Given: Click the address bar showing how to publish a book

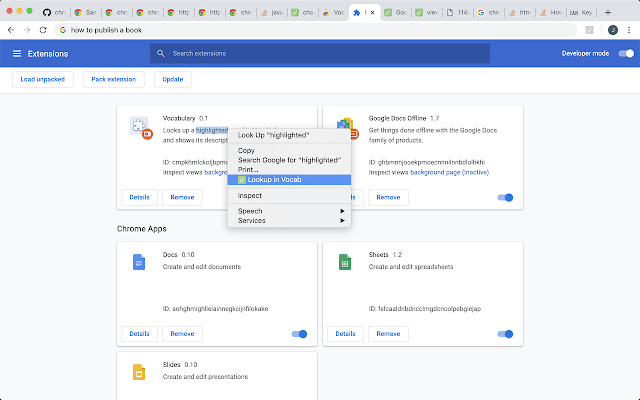Looking at the screenshot, I should pos(316,30).
